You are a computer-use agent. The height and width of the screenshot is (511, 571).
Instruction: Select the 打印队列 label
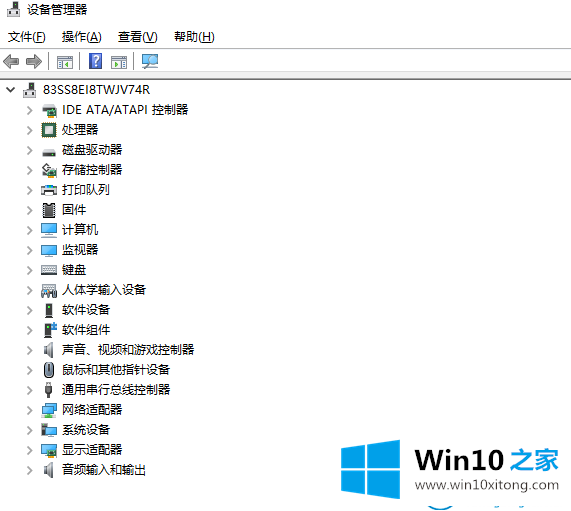click(x=86, y=190)
